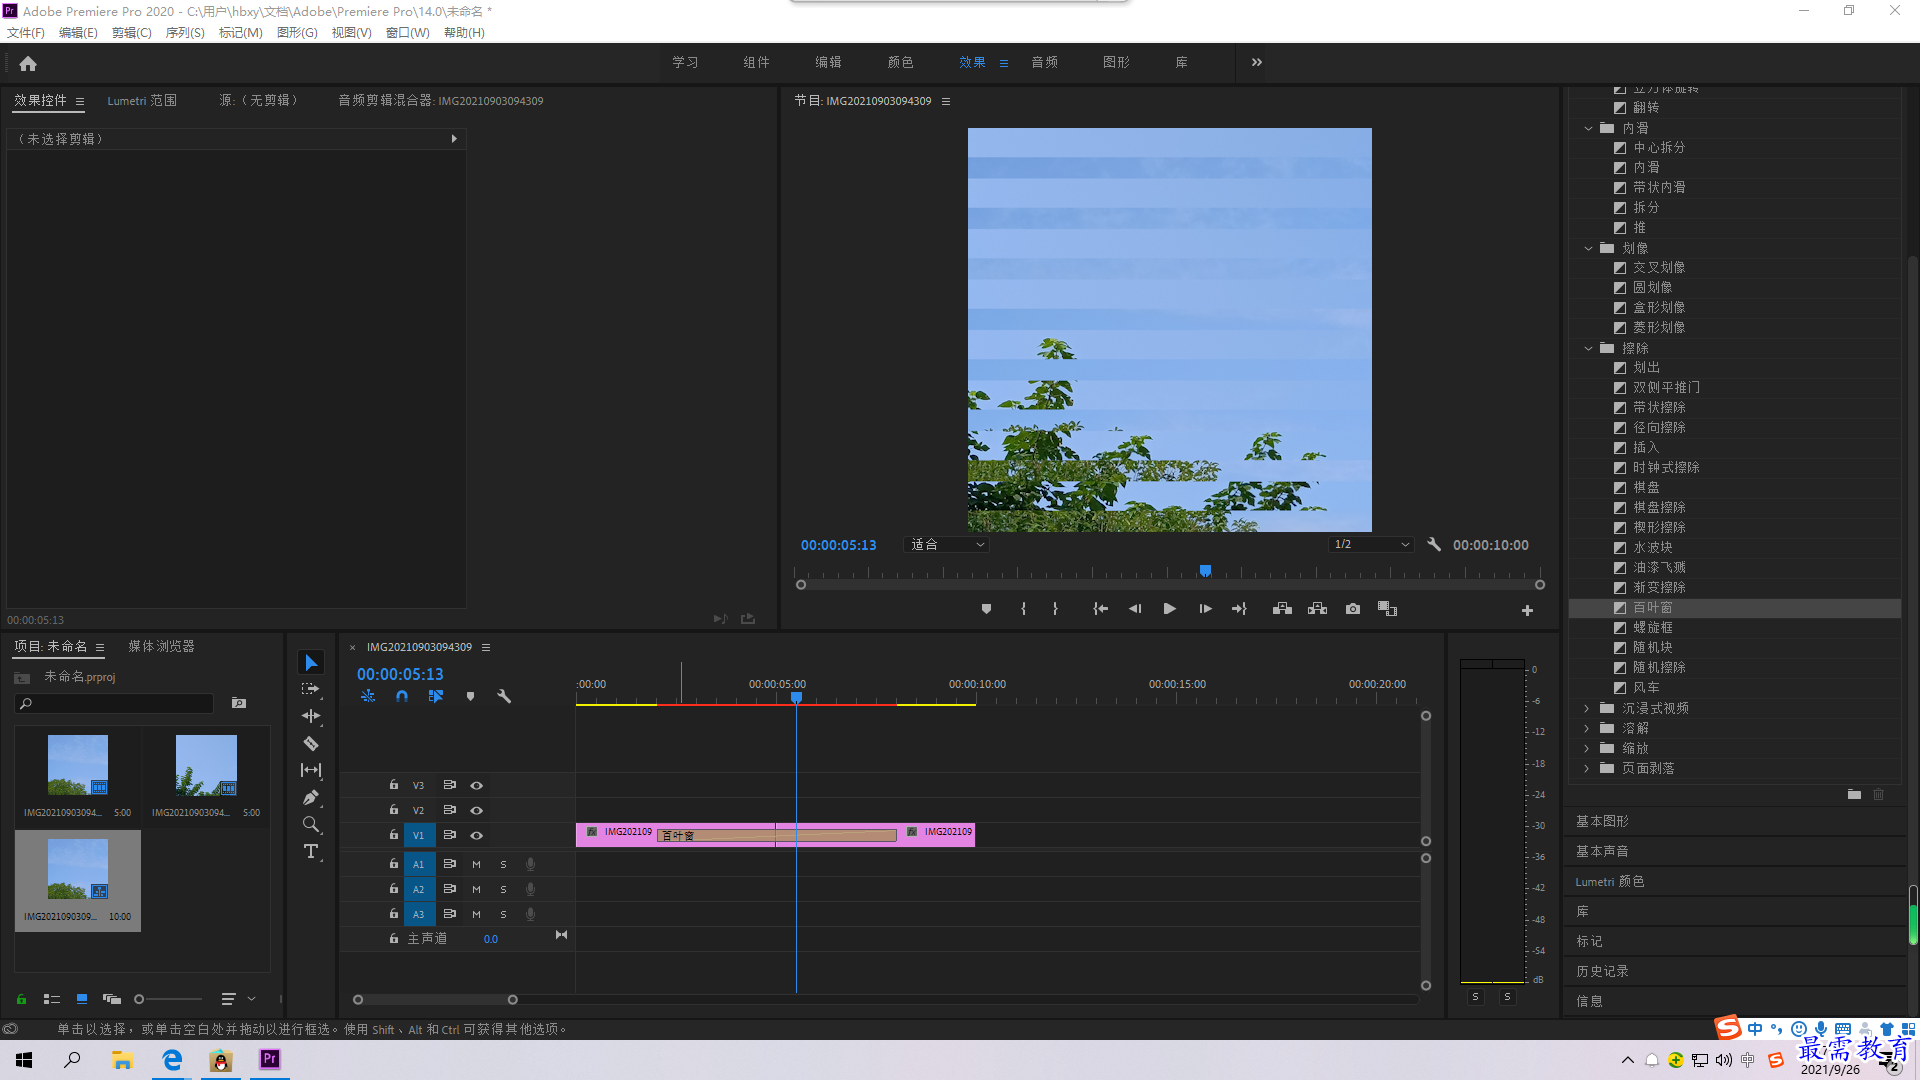Toggle A1 track targeting
Screen dimensions: 1920x1080
419,864
